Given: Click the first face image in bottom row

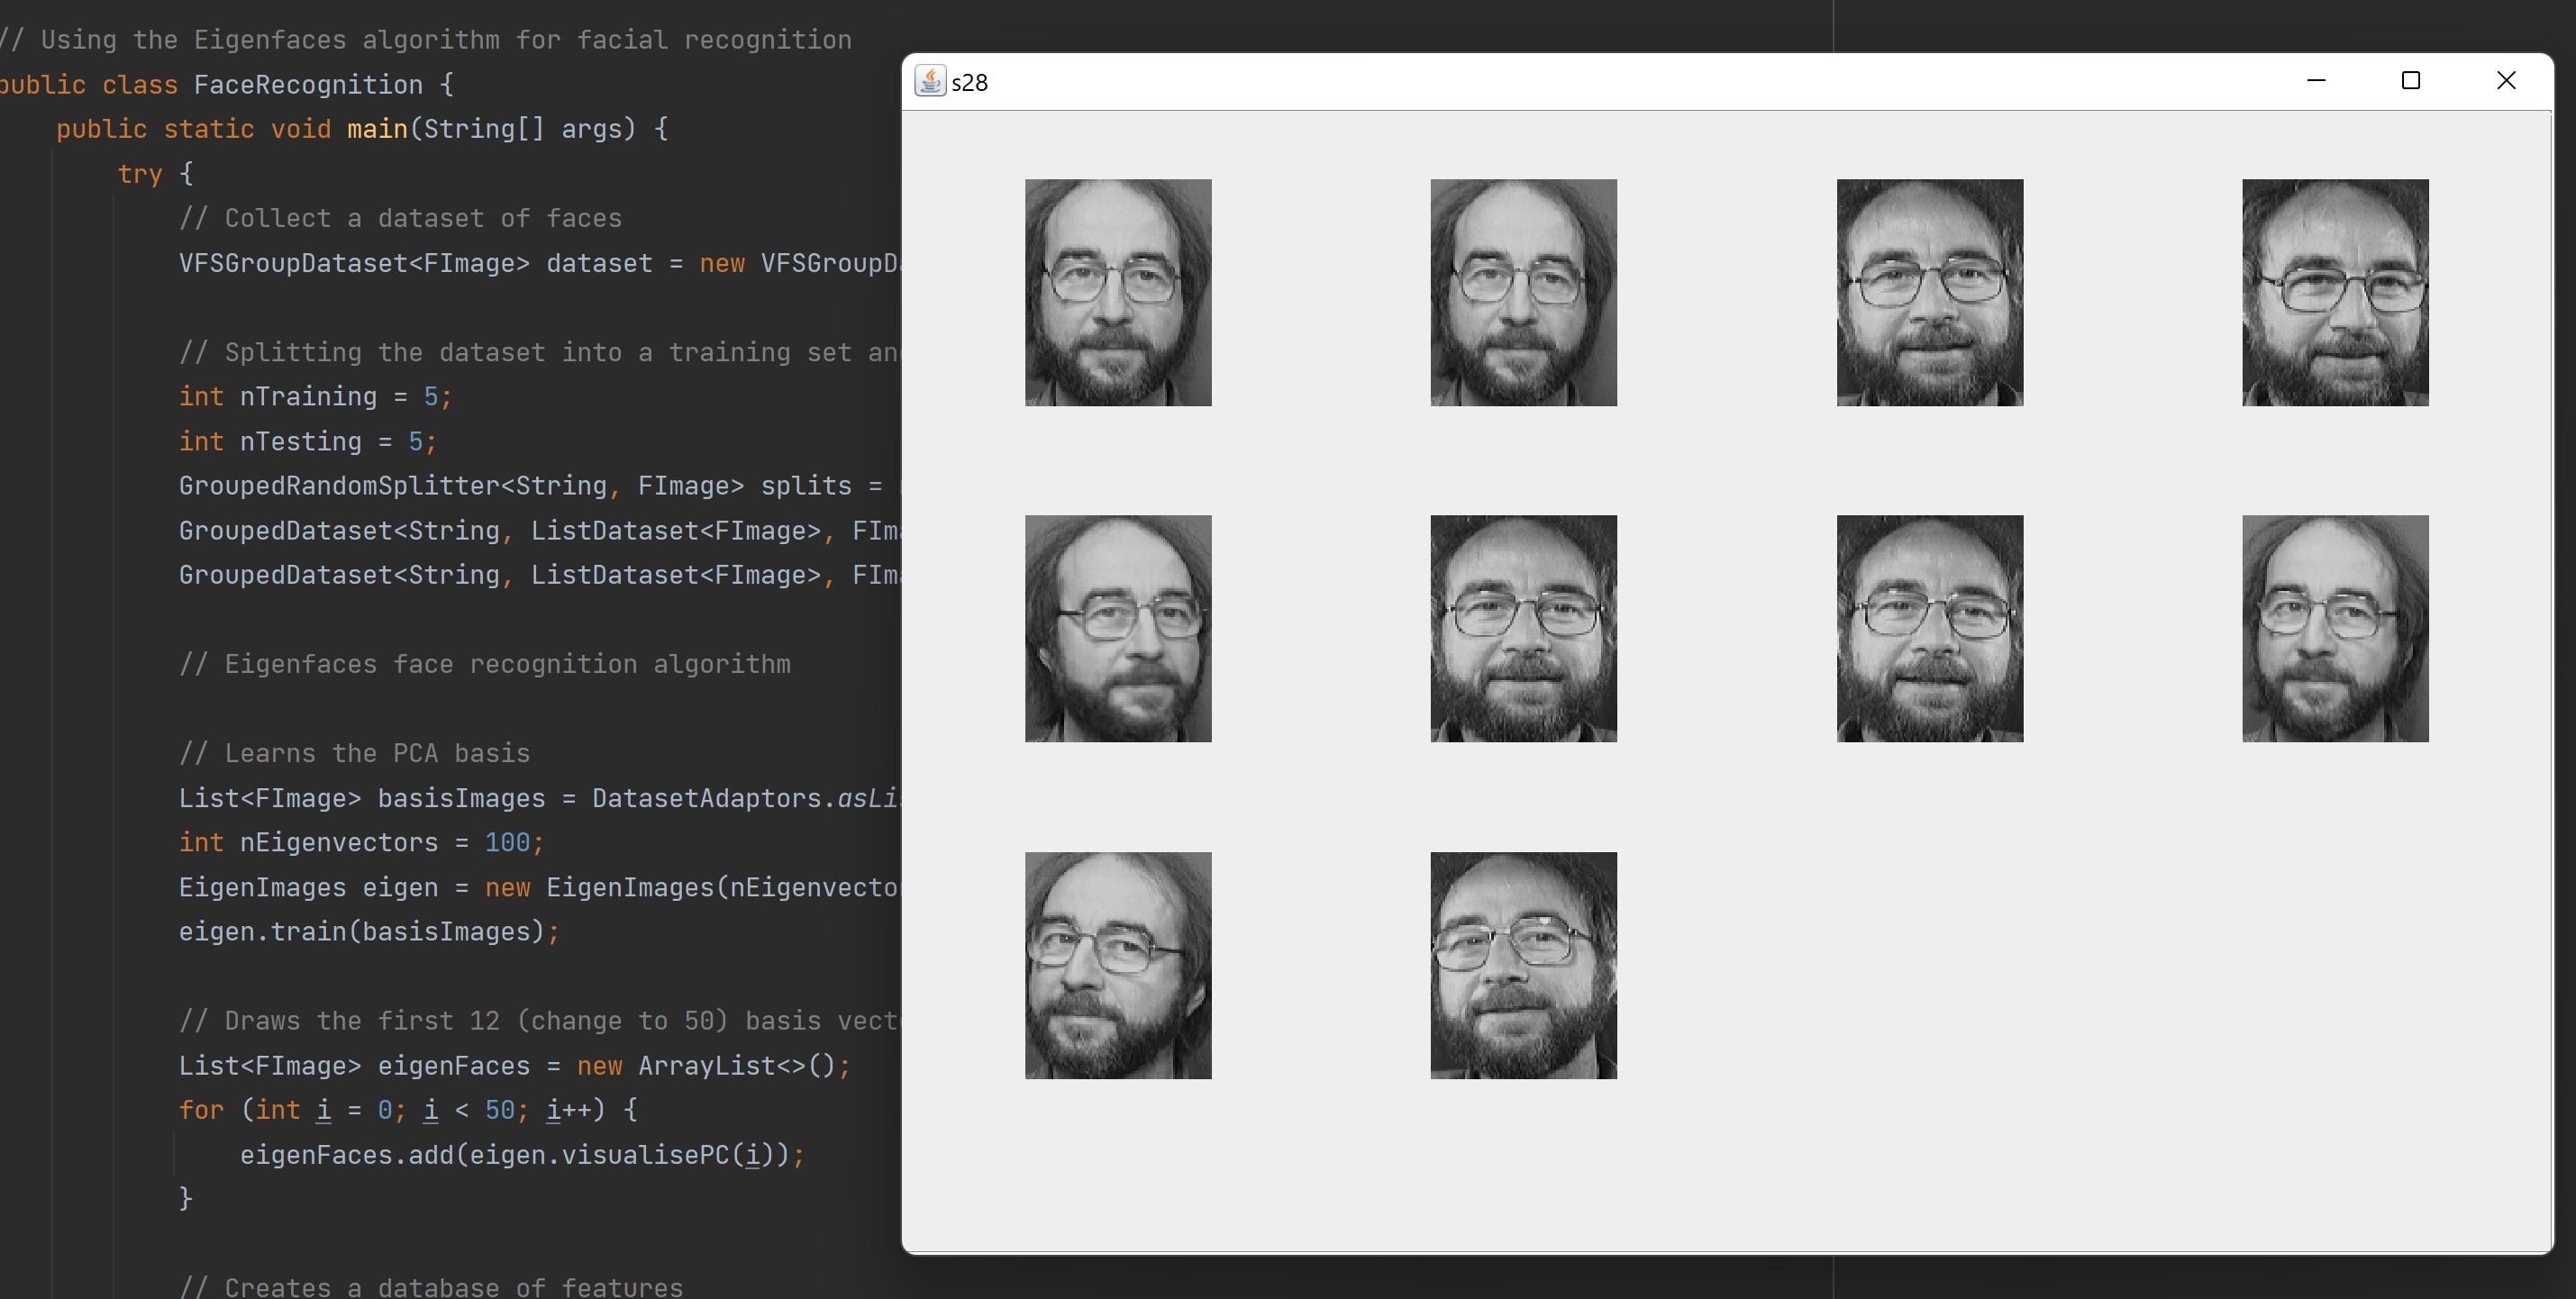Looking at the screenshot, I should 1118,965.
